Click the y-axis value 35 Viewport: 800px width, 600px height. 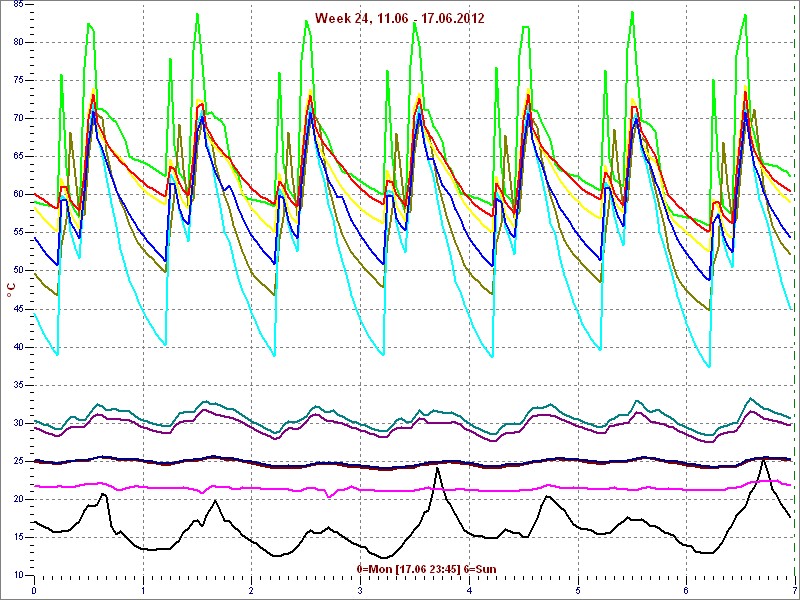(x=17, y=385)
